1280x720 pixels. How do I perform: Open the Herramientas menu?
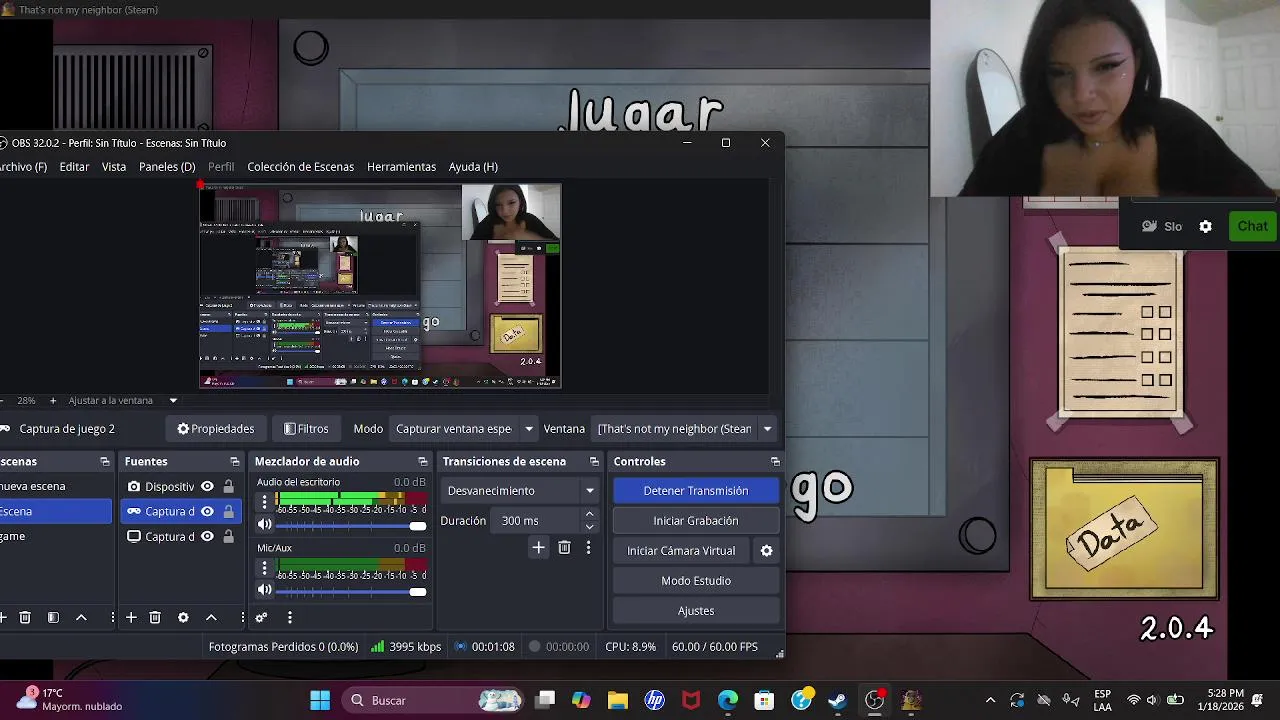(401, 167)
